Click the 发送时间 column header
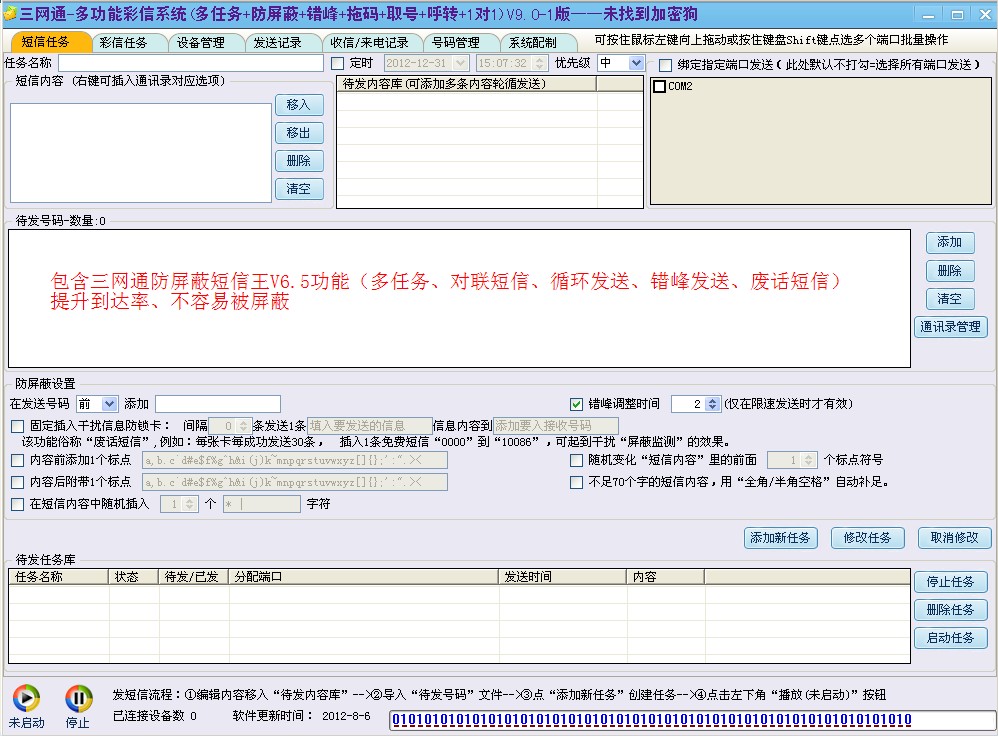Image resolution: width=998 pixels, height=736 pixels. (563, 577)
